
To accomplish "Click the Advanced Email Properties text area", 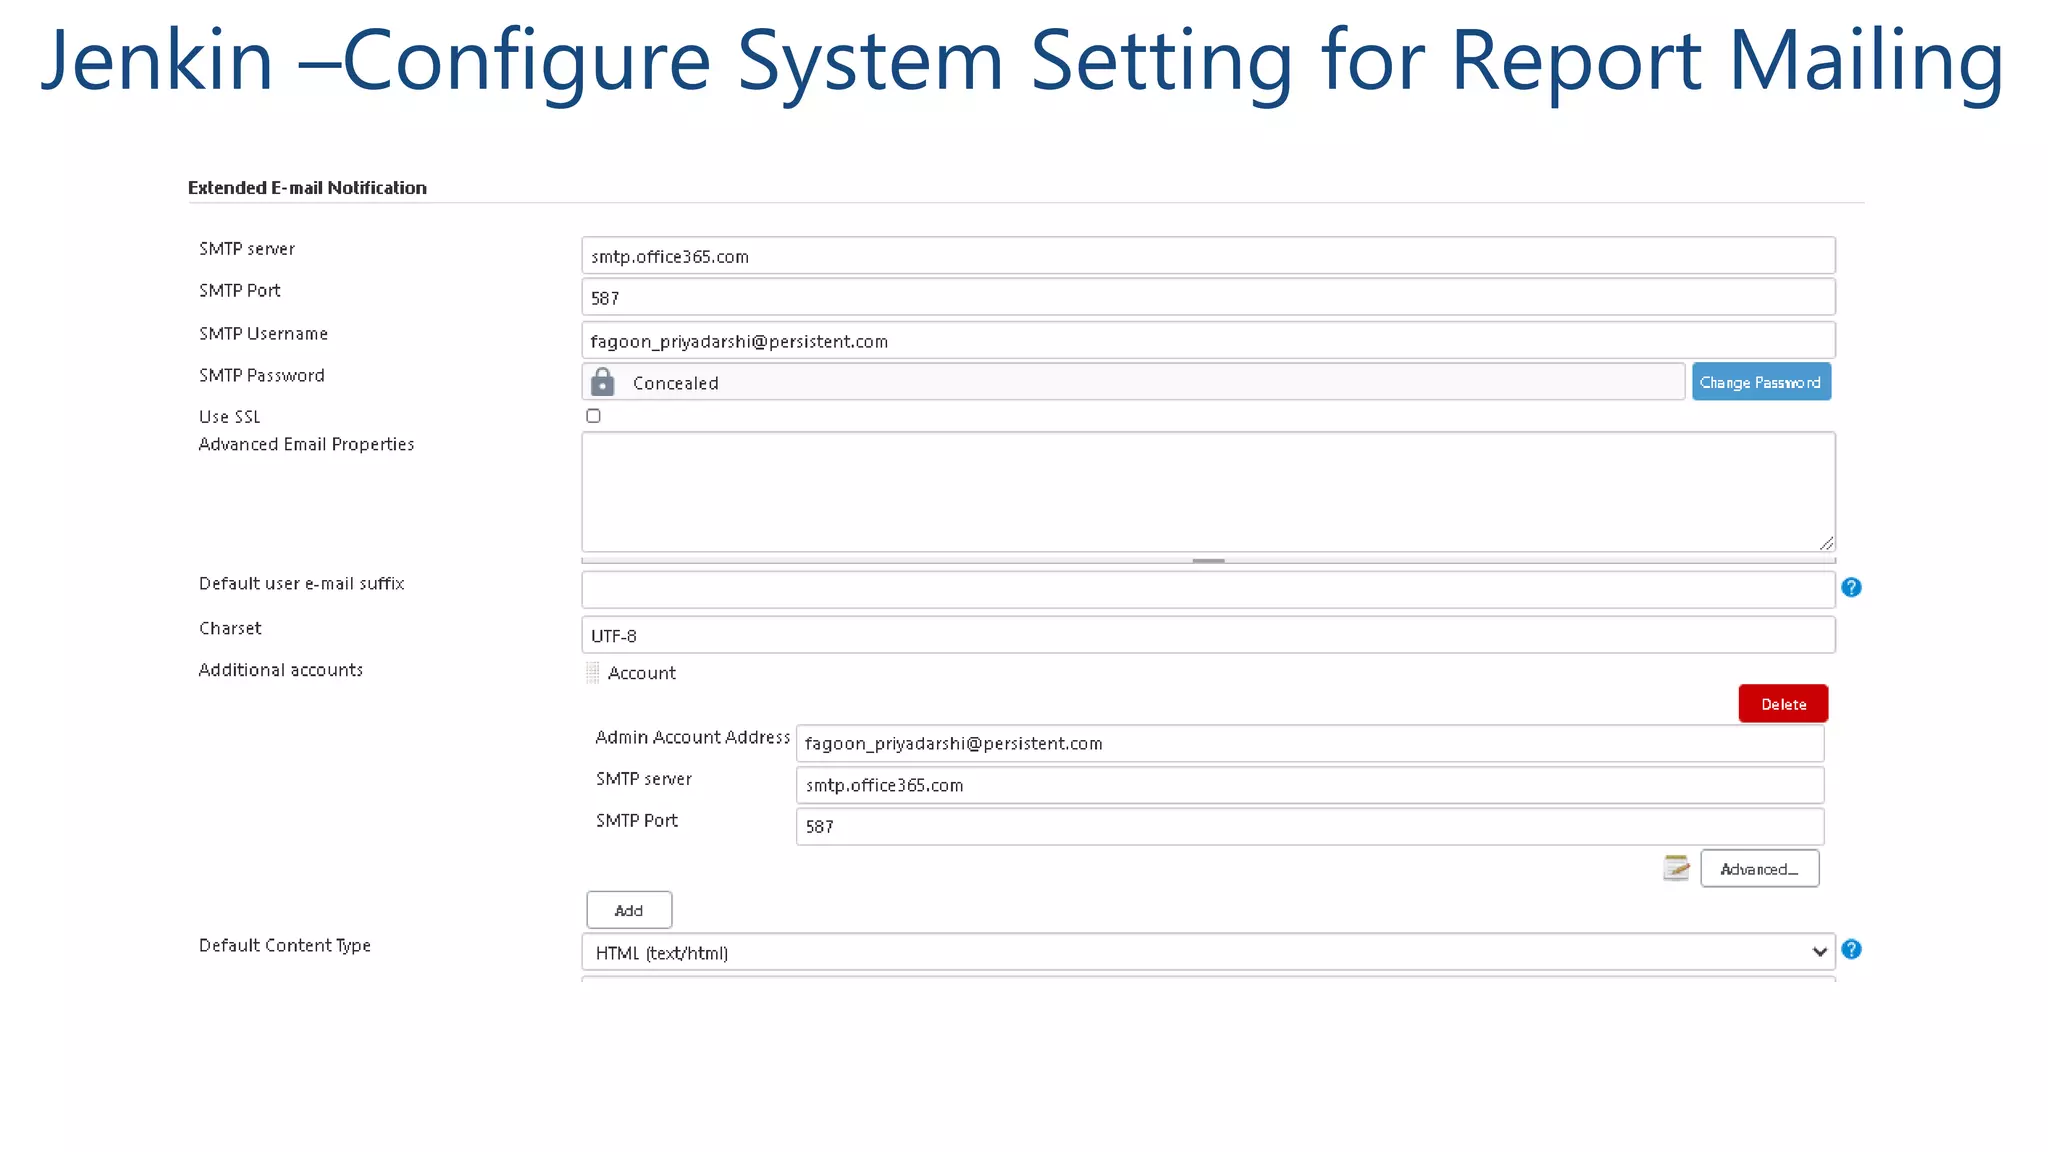I will pyautogui.click(x=1208, y=492).
